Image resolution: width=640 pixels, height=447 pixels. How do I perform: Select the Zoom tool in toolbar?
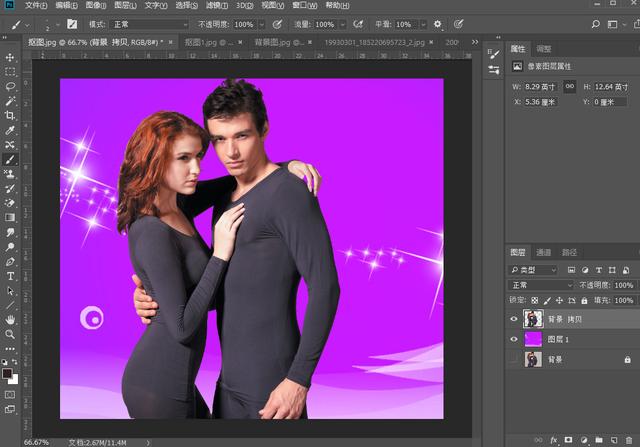[10, 334]
